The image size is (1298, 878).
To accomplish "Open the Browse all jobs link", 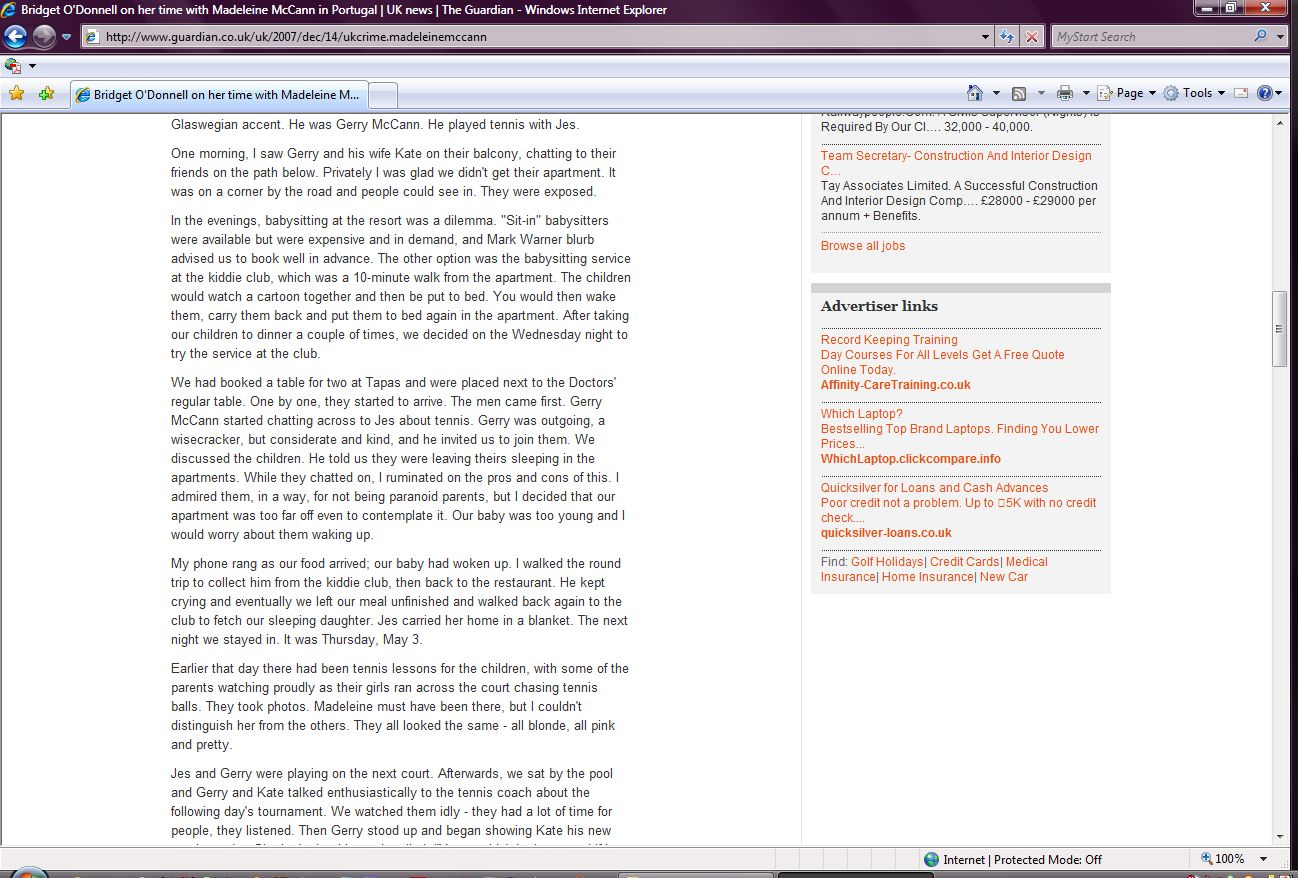I will coord(863,246).
